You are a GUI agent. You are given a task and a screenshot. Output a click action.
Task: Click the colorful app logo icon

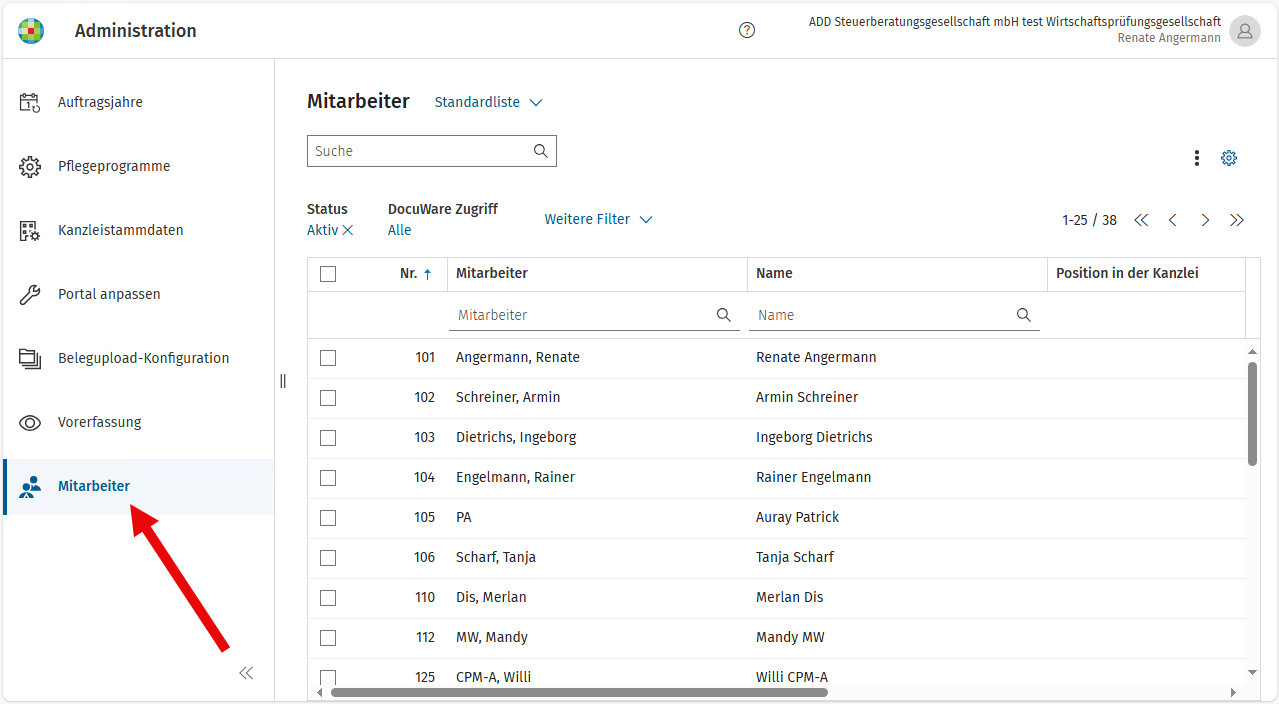tap(31, 31)
